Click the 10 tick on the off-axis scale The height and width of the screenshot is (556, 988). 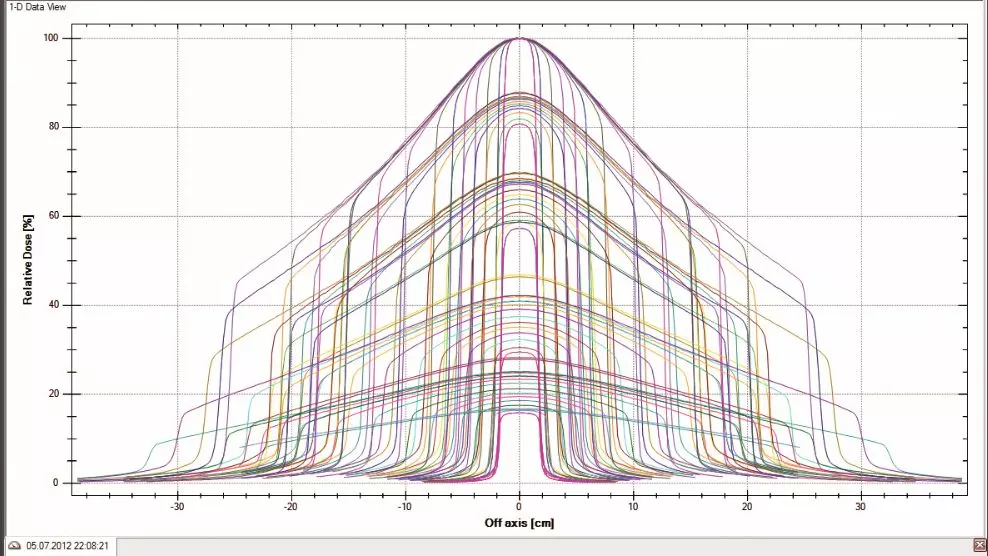click(633, 506)
